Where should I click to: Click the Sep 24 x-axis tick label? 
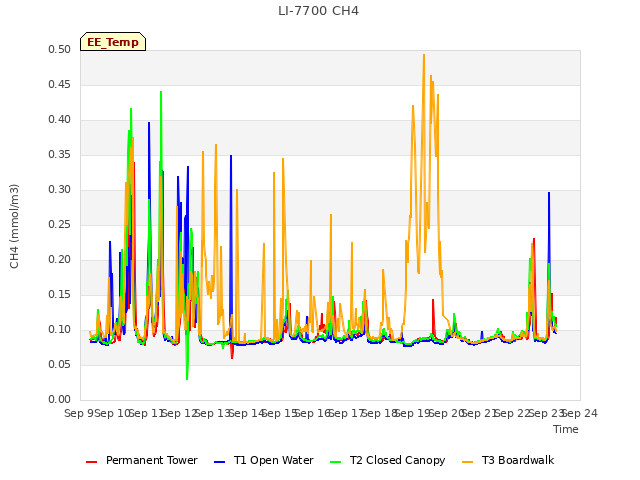pyautogui.click(x=580, y=413)
